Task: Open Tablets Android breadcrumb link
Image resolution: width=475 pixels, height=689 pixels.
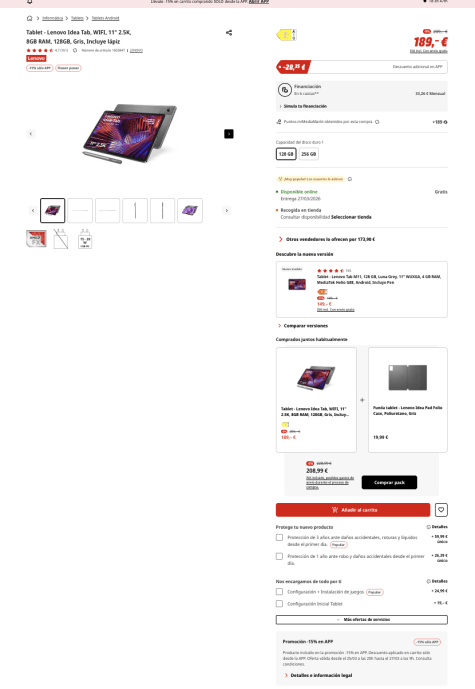Action: click(x=105, y=18)
